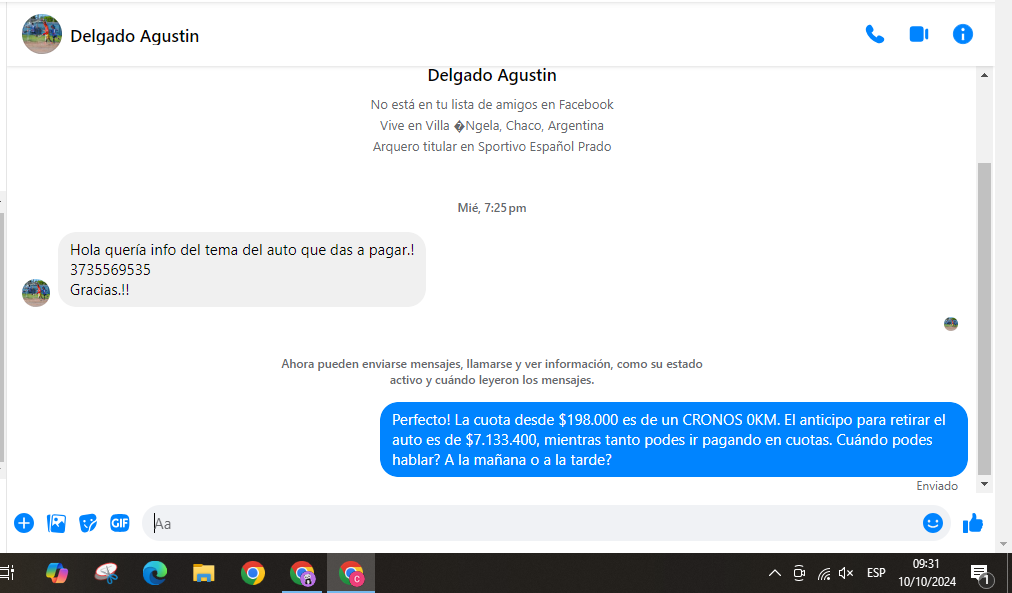Send a thumbs-up like
1012x593 pixels.
972,523
